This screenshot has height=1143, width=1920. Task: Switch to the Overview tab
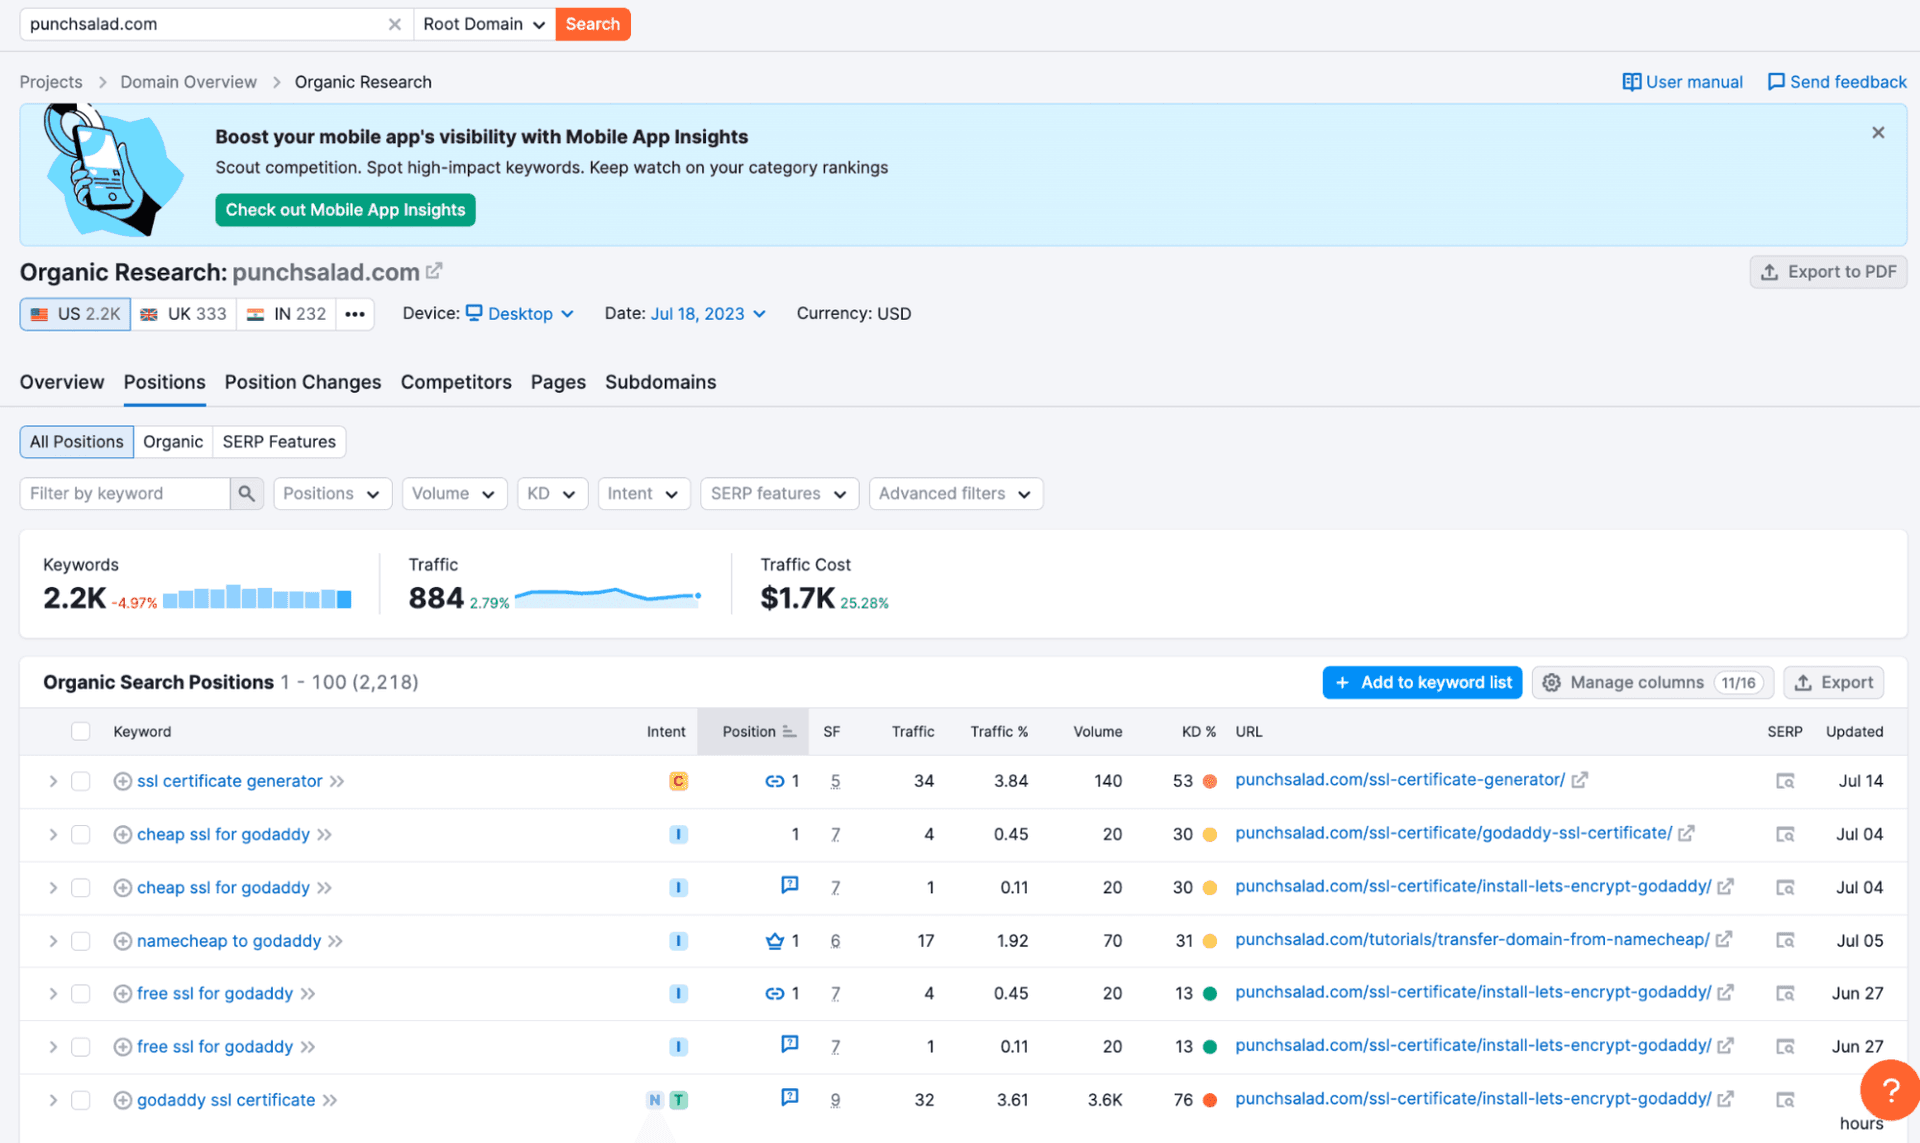point(62,382)
